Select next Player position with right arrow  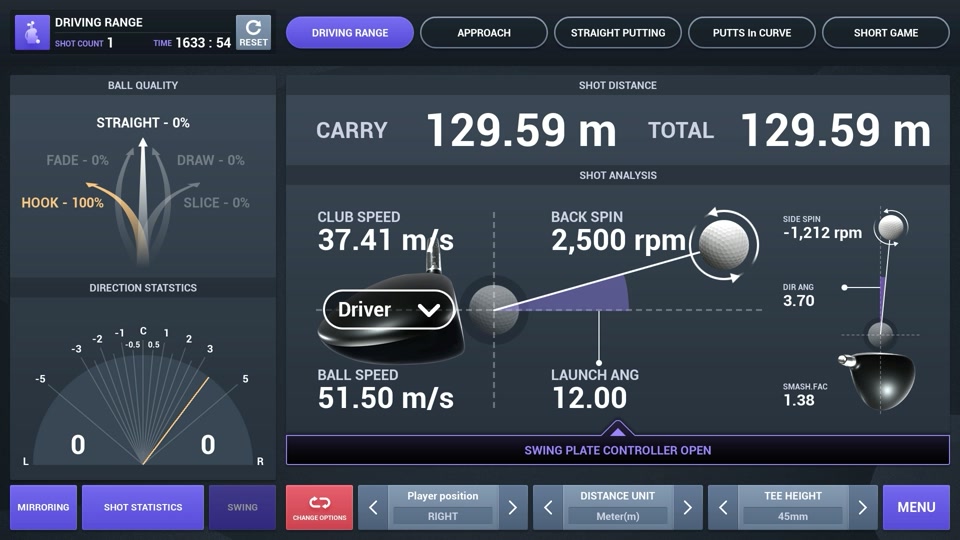pyautogui.click(x=512, y=508)
